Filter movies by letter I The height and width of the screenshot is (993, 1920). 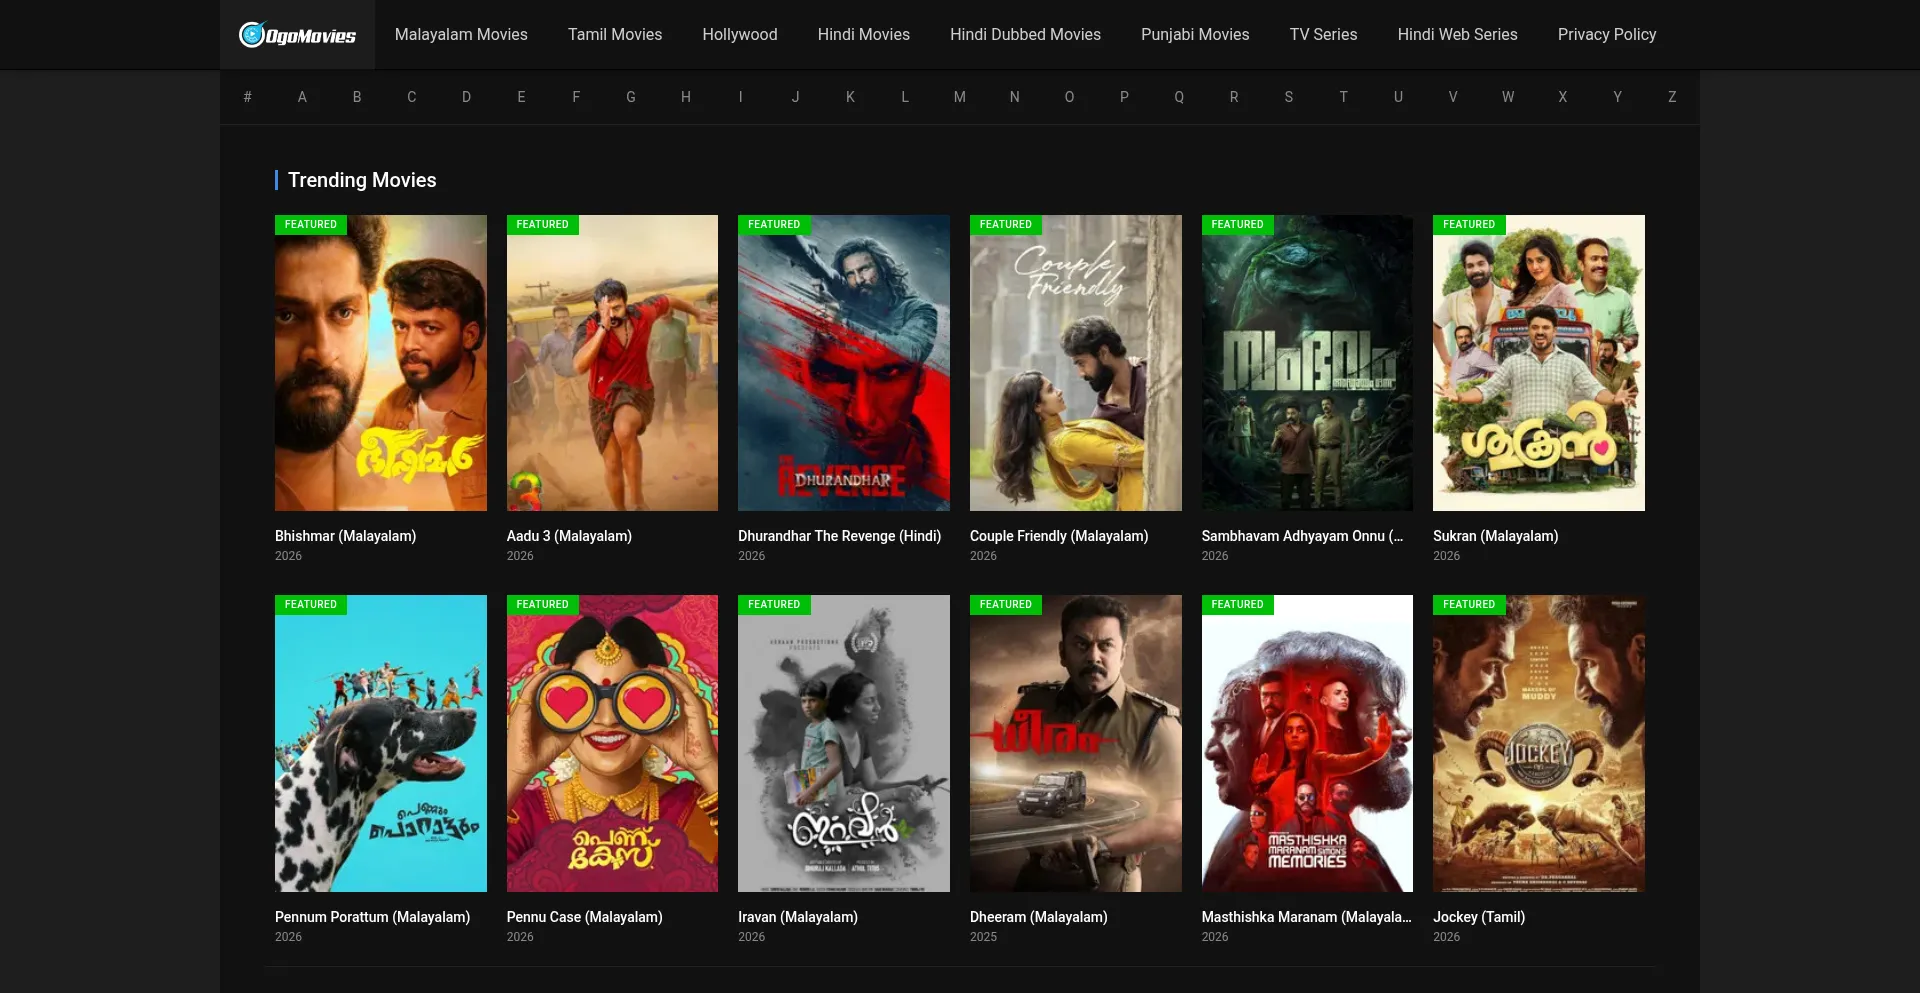click(741, 97)
